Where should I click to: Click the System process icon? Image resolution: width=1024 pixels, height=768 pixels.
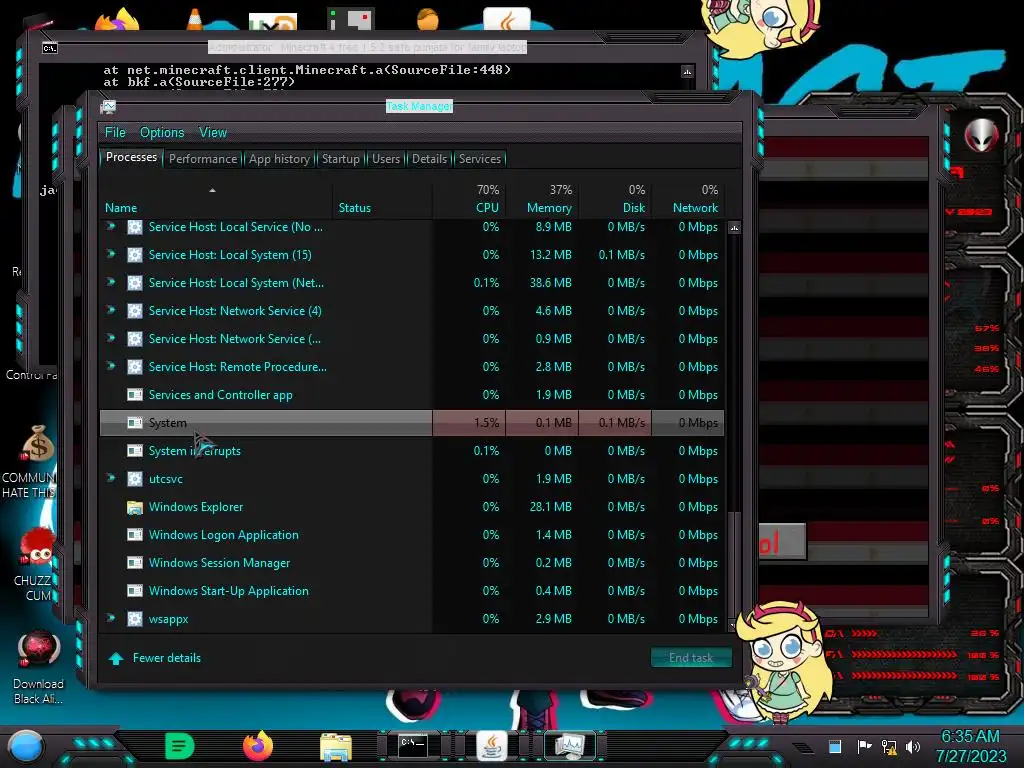135,423
